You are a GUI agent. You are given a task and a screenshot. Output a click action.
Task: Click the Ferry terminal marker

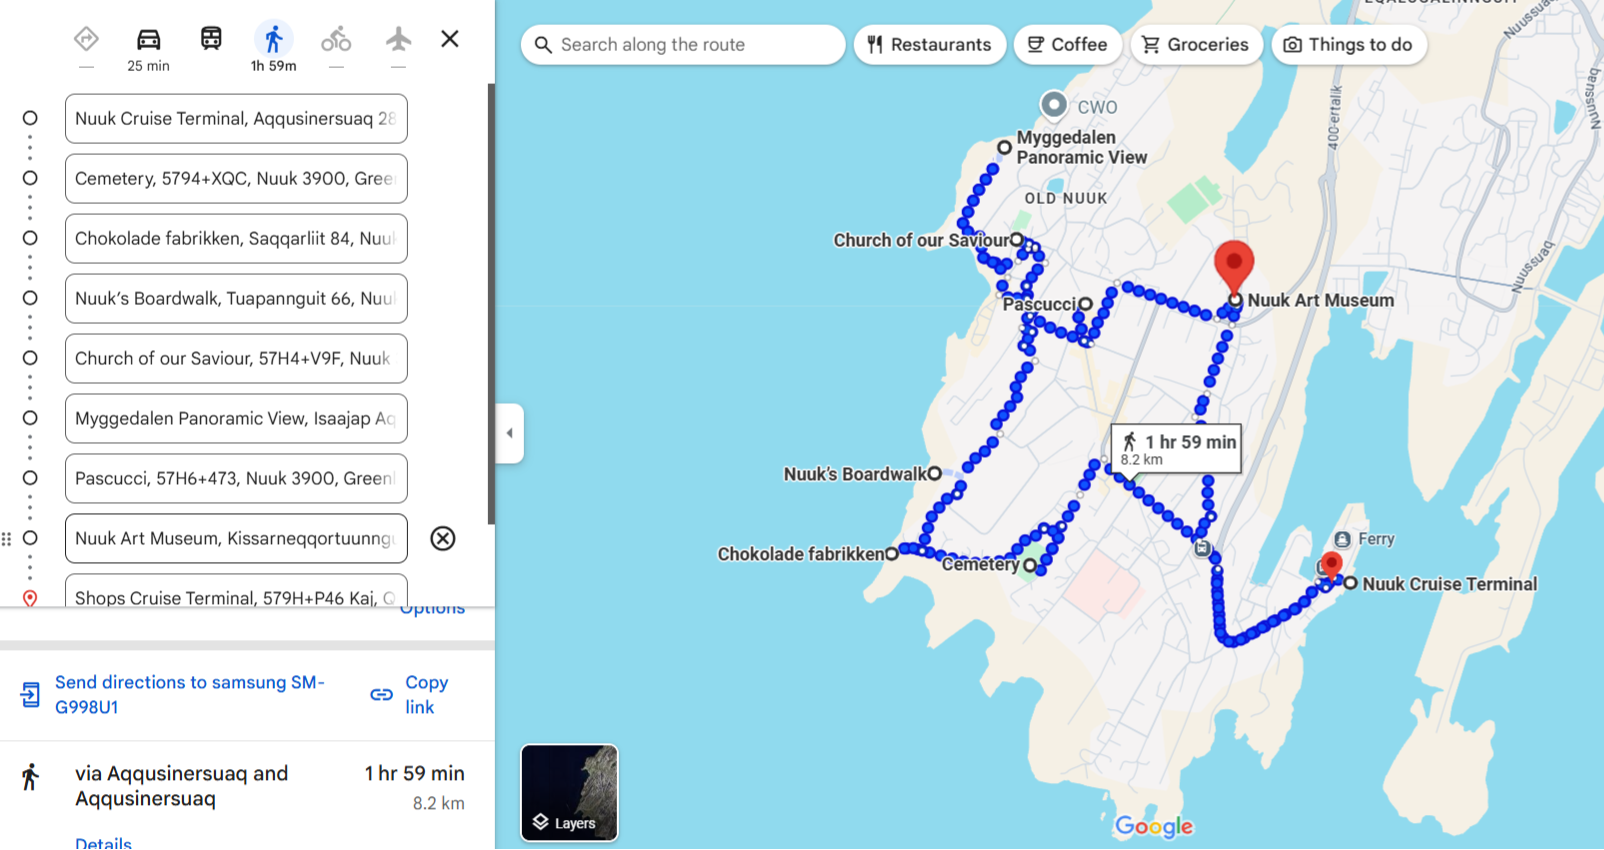[1342, 540]
